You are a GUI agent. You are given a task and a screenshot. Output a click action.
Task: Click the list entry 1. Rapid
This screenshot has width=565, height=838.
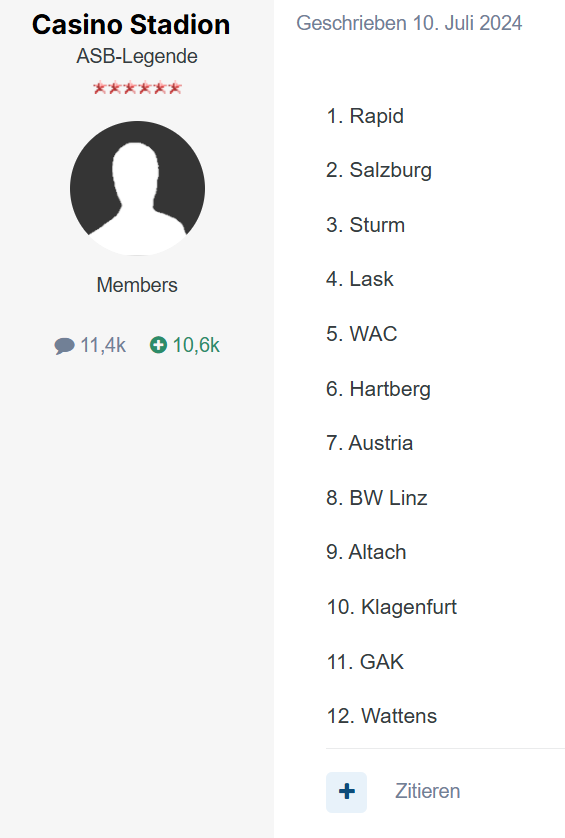pyautogui.click(x=365, y=116)
